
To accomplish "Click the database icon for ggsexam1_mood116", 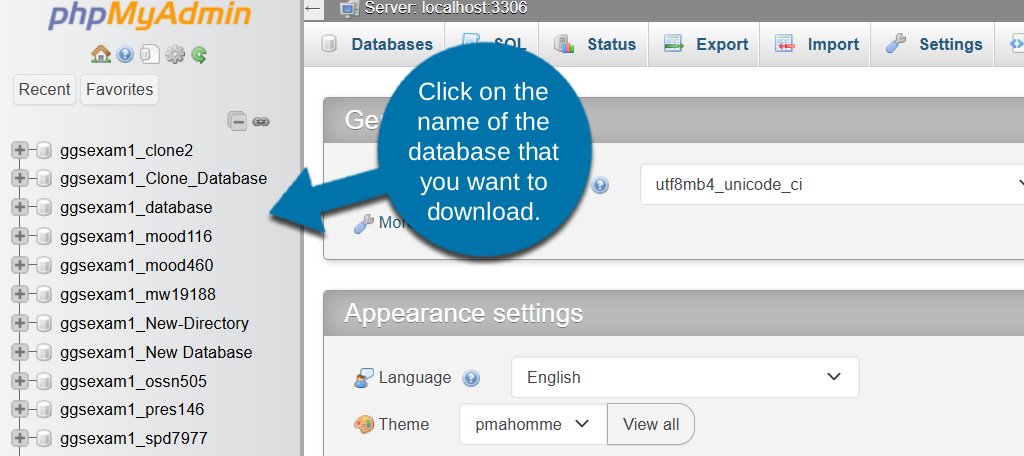I will tap(44, 237).
